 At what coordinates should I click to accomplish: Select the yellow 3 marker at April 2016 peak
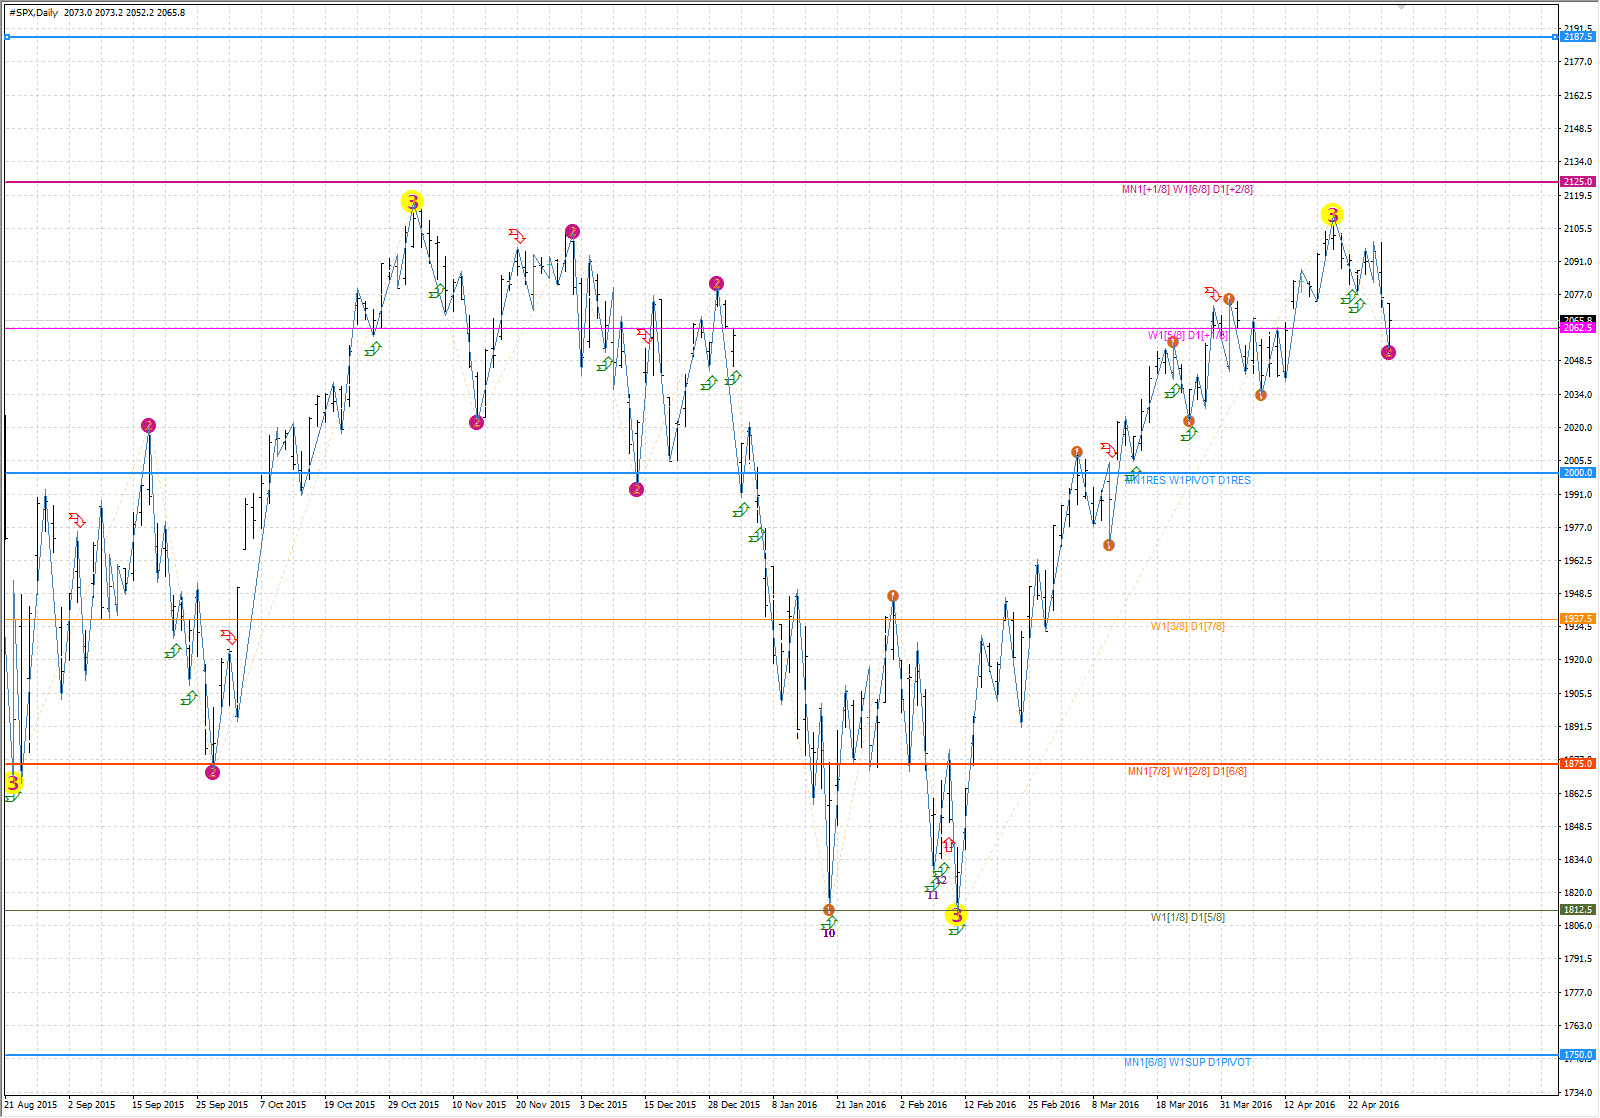[x=1332, y=215]
